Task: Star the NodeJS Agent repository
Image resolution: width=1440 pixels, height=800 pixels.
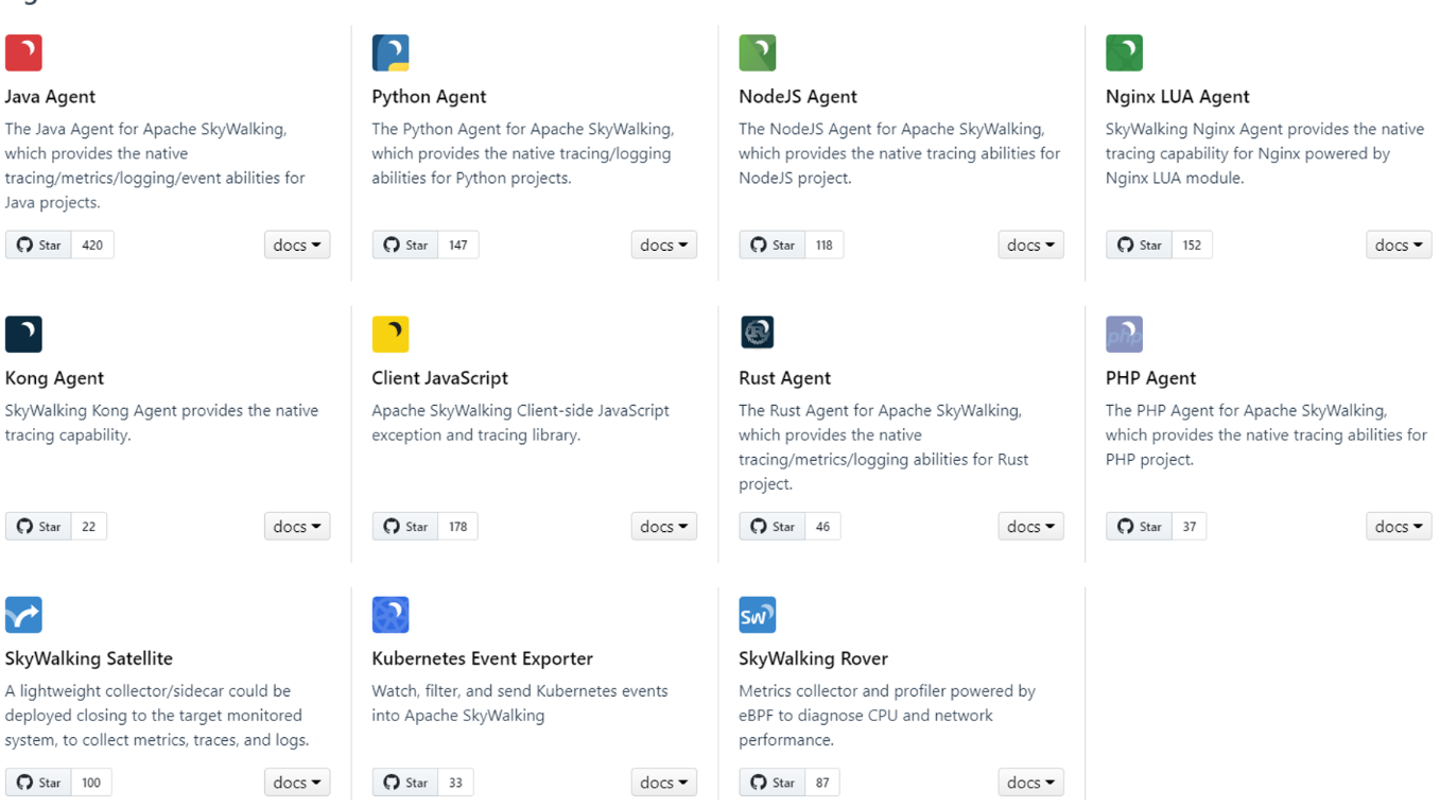Action: tap(772, 245)
